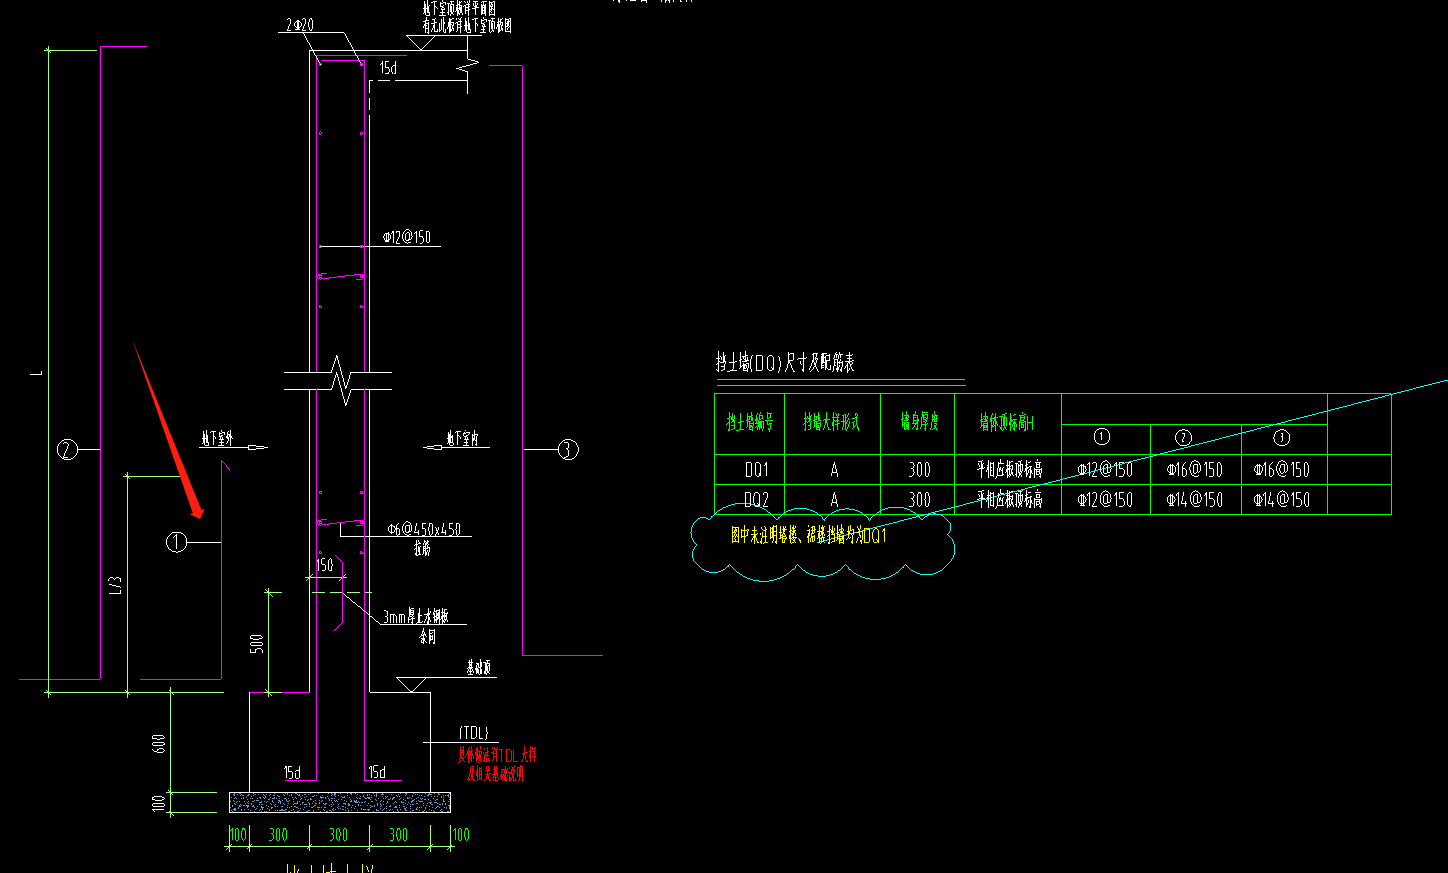1448x873 pixels.
Task: Click the 地下室内 label
Action: [463, 438]
